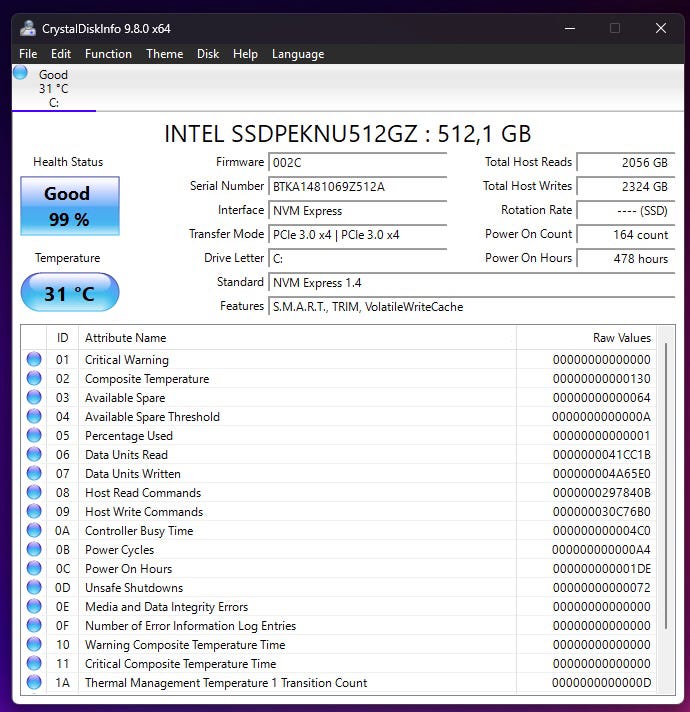Click the status orb for Power Cycles row
690x712 pixels.
tap(34, 550)
